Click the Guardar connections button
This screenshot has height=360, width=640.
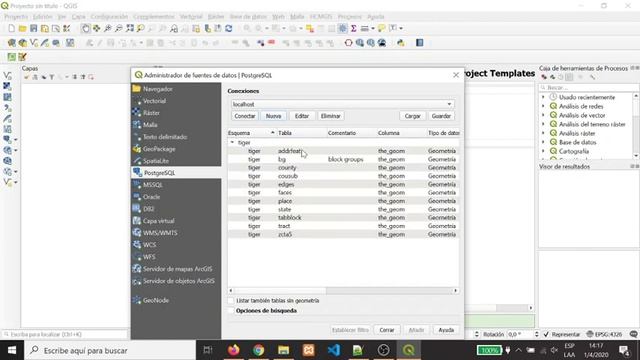tap(441, 116)
